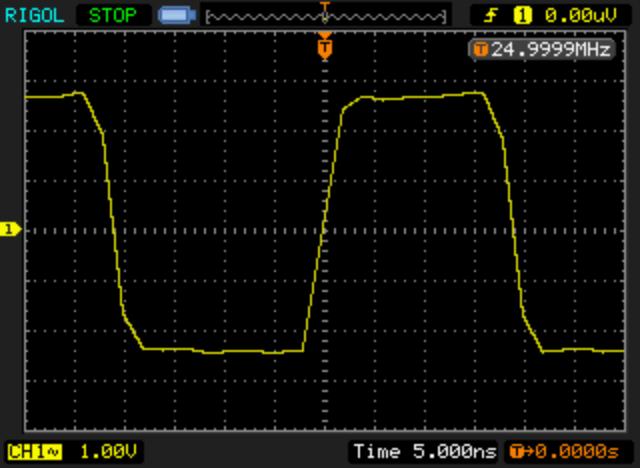Click the waveform memory position overview bar
The width and height of the screenshot is (640, 468).
326,17
